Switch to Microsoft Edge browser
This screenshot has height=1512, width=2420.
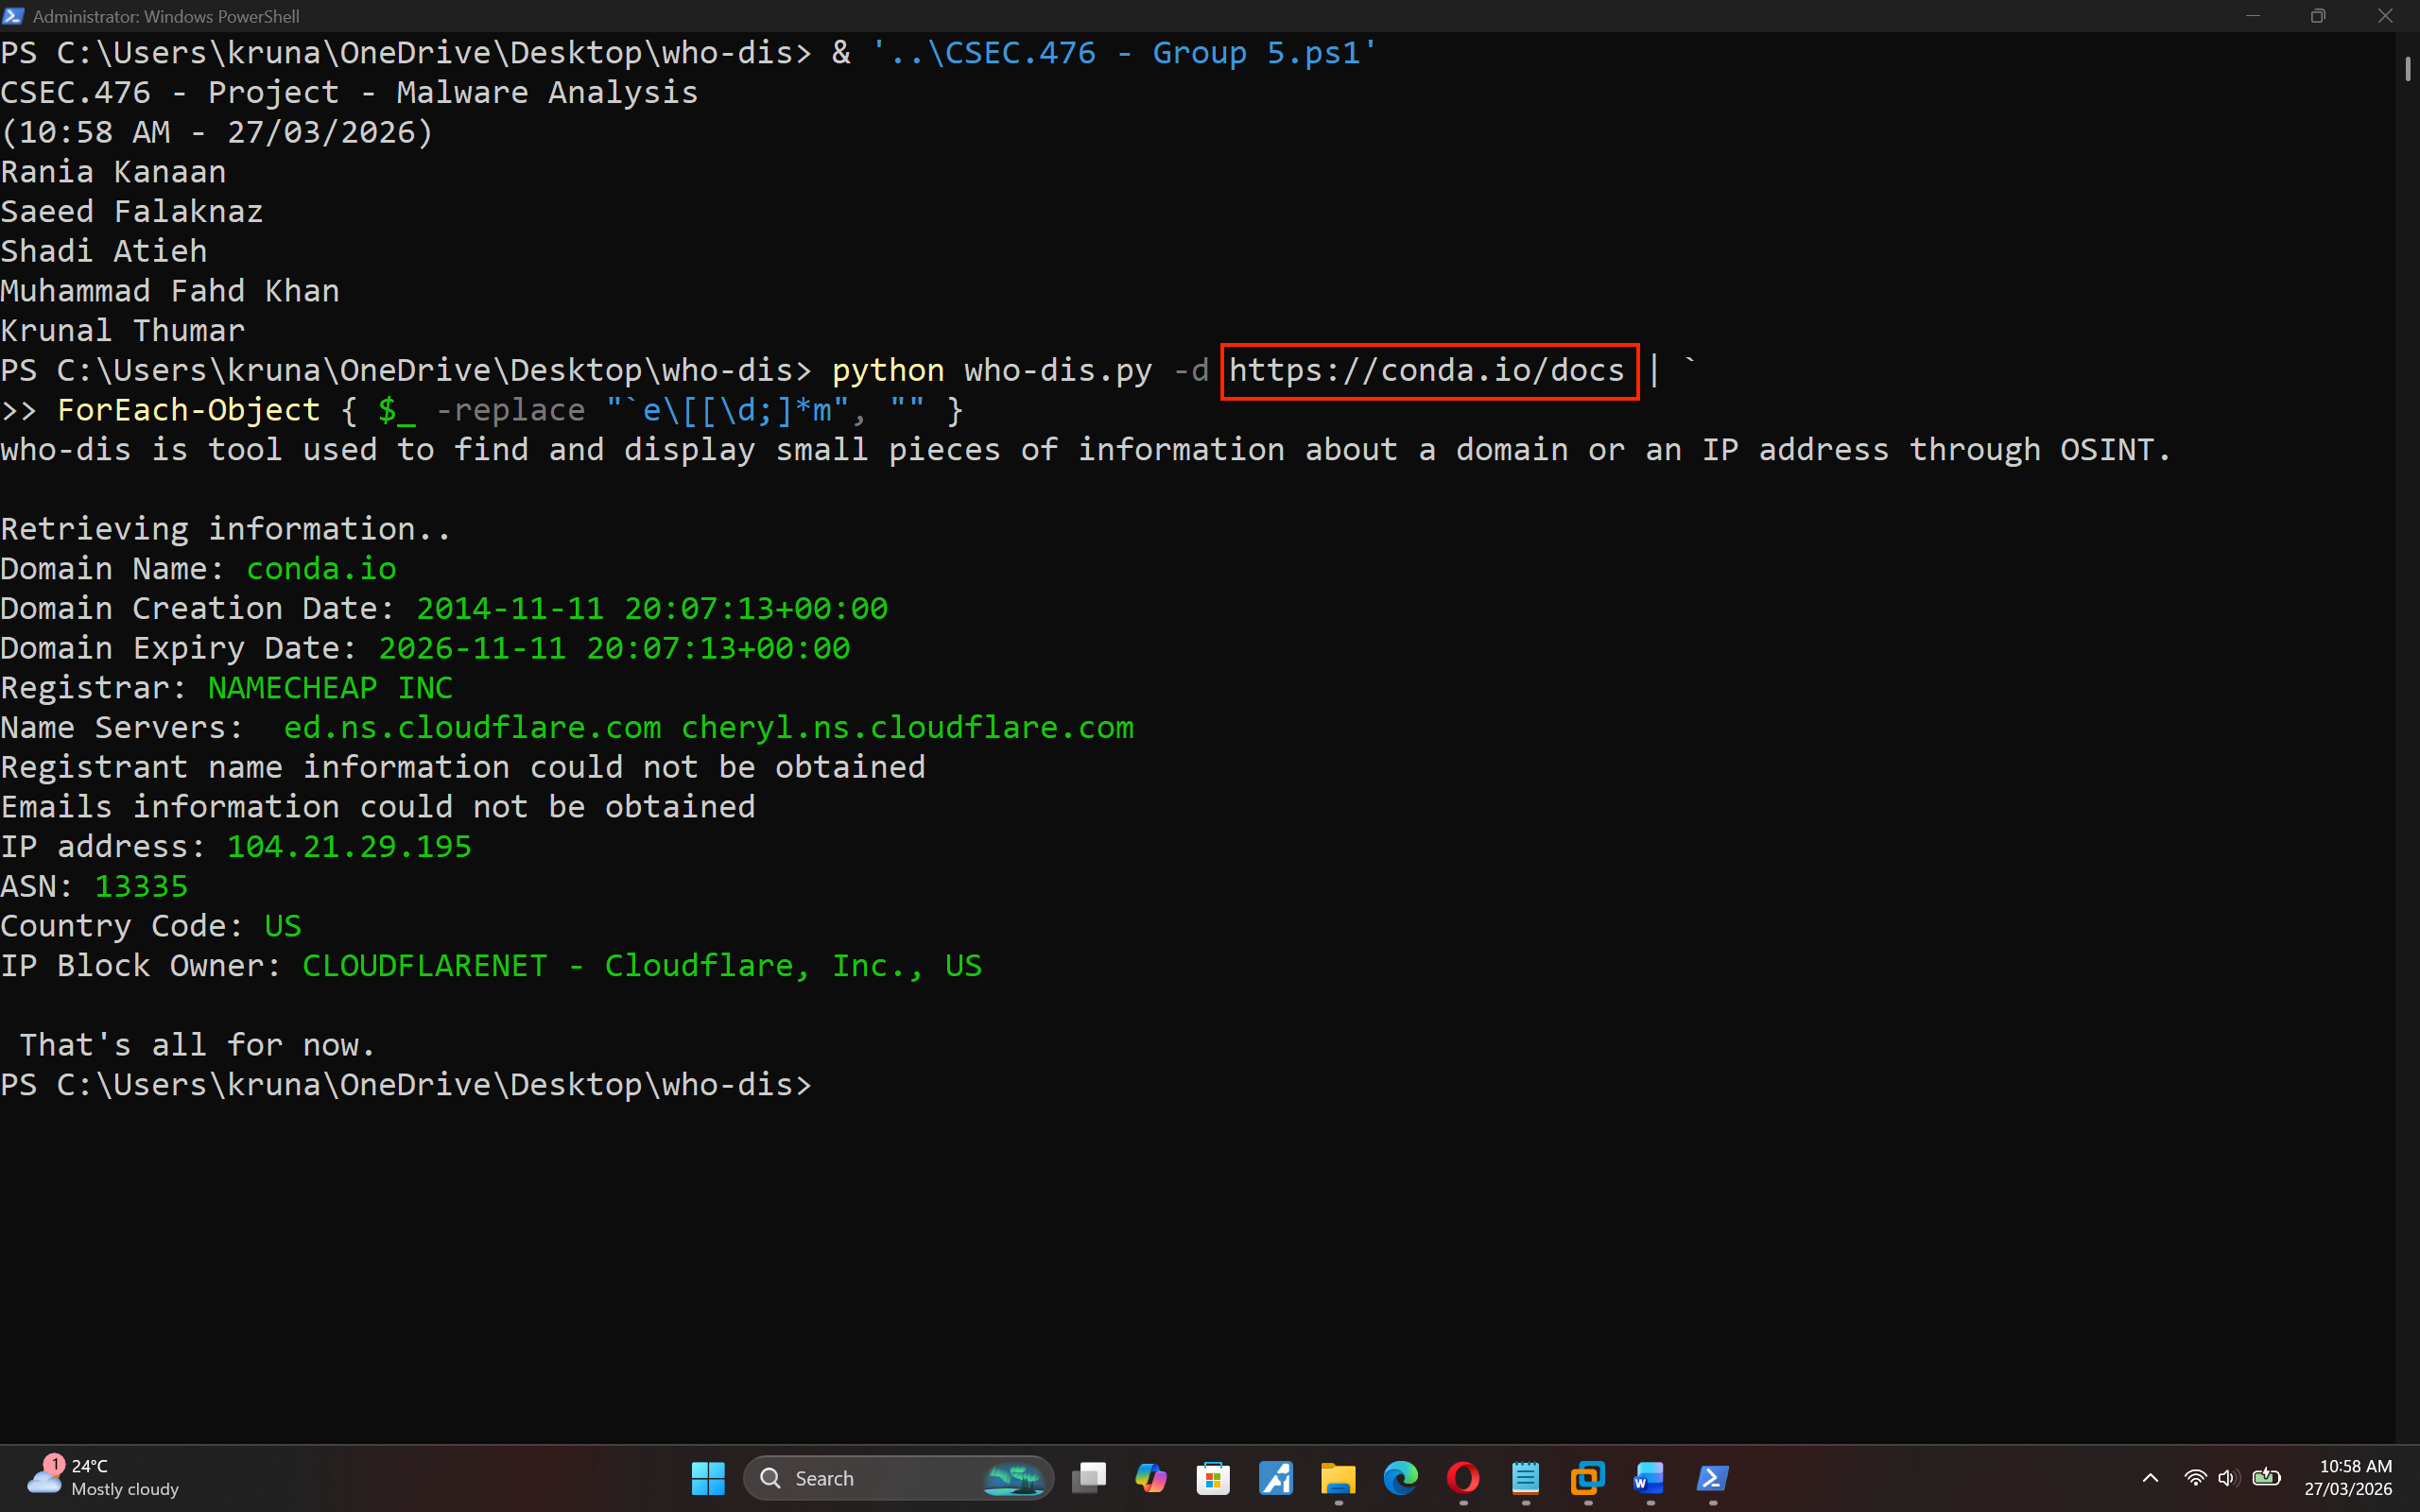click(x=1400, y=1477)
